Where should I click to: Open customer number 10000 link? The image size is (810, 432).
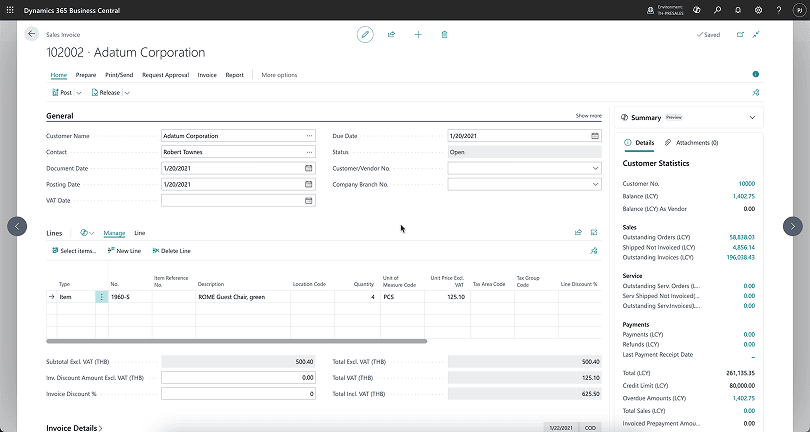(x=746, y=183)
